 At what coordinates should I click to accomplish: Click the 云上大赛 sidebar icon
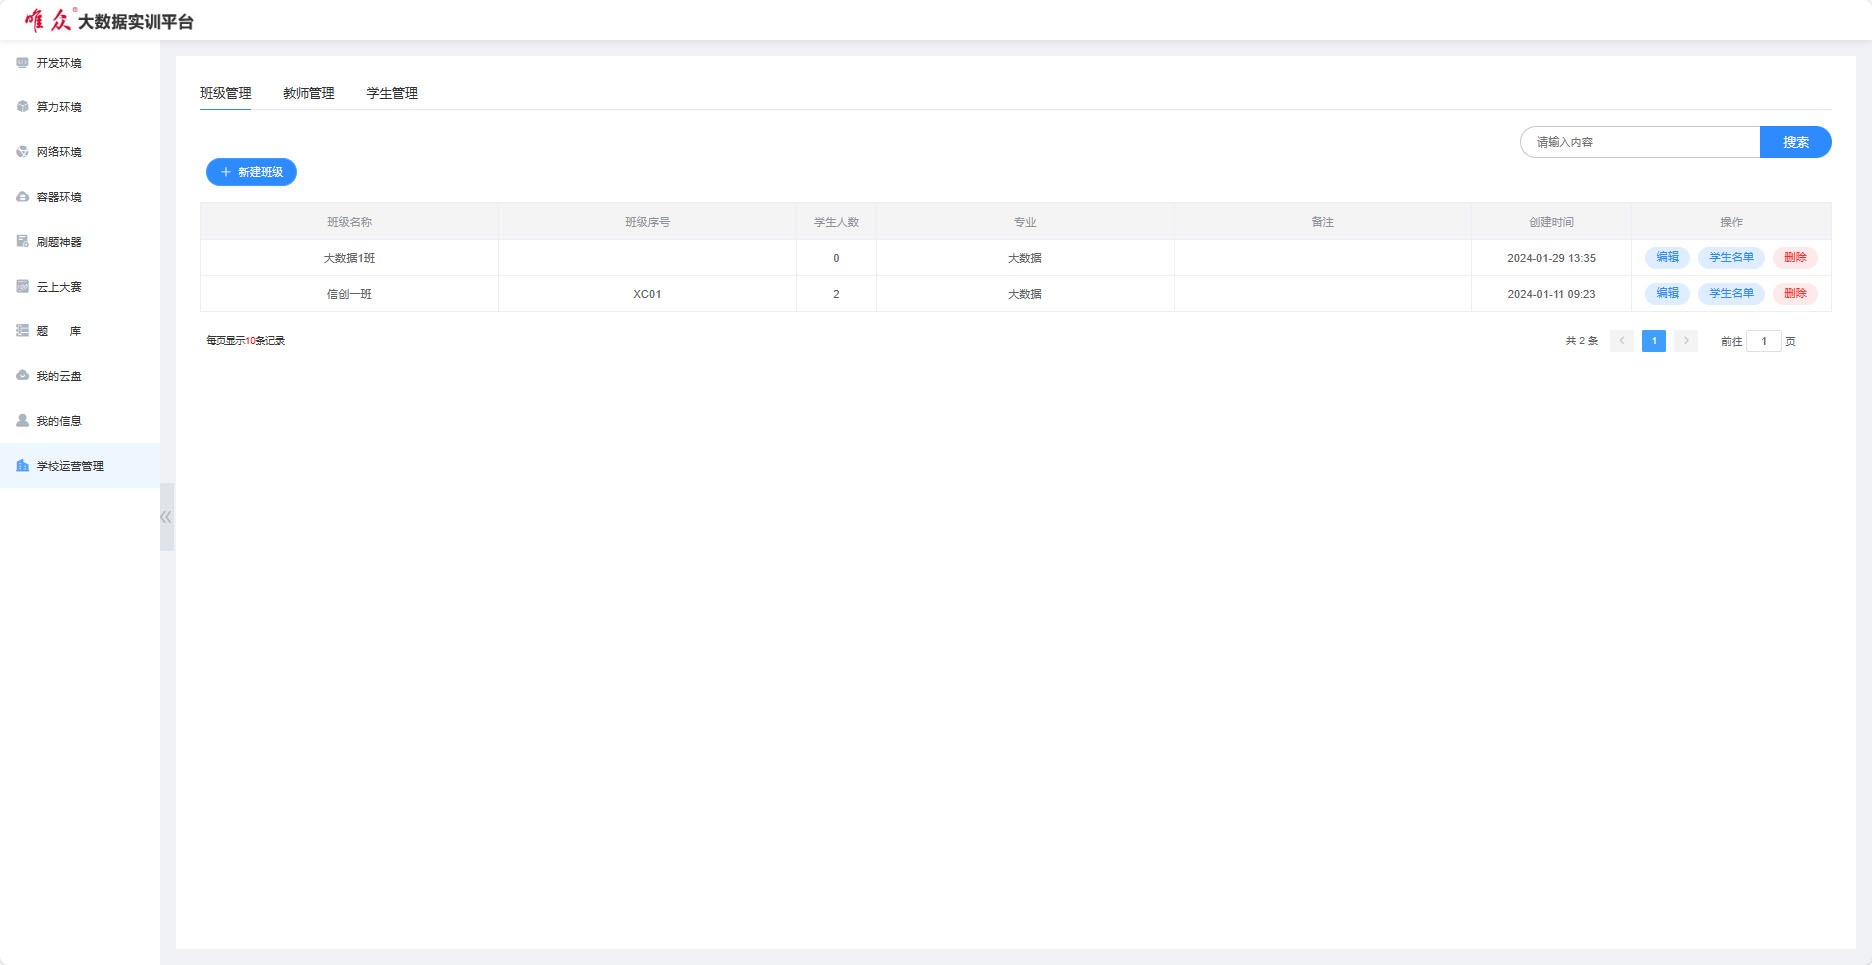point(22,287)
